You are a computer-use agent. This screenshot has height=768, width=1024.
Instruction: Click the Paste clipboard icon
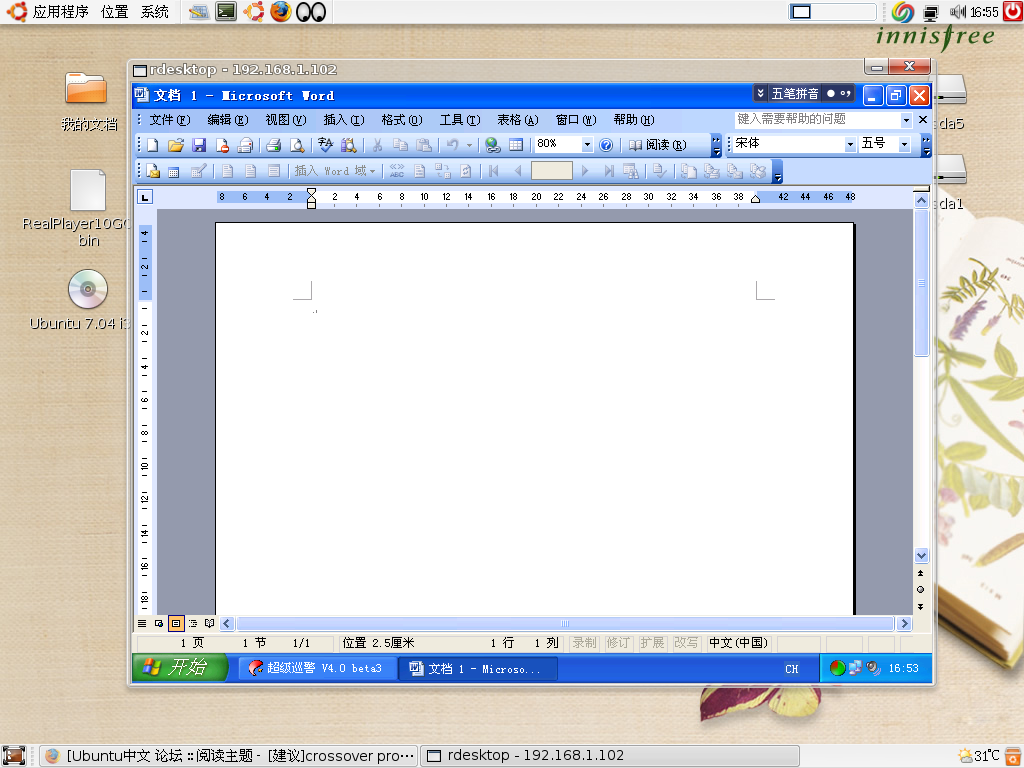(x=424, y=145)
